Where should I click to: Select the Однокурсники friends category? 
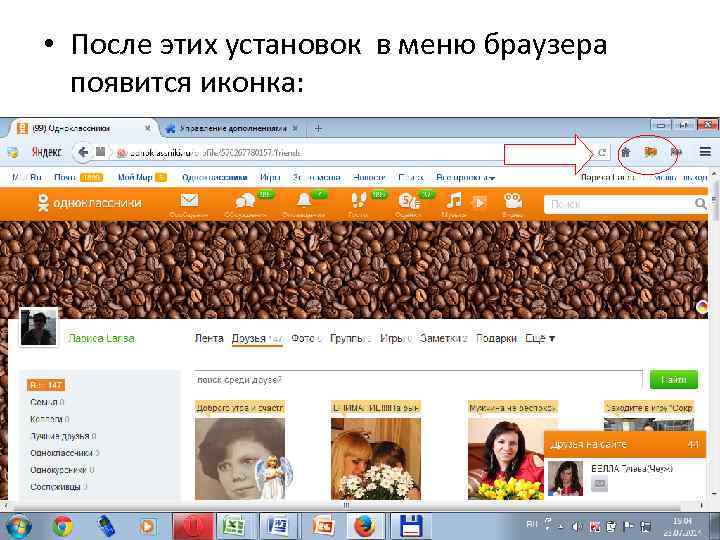tap(62, 470)
